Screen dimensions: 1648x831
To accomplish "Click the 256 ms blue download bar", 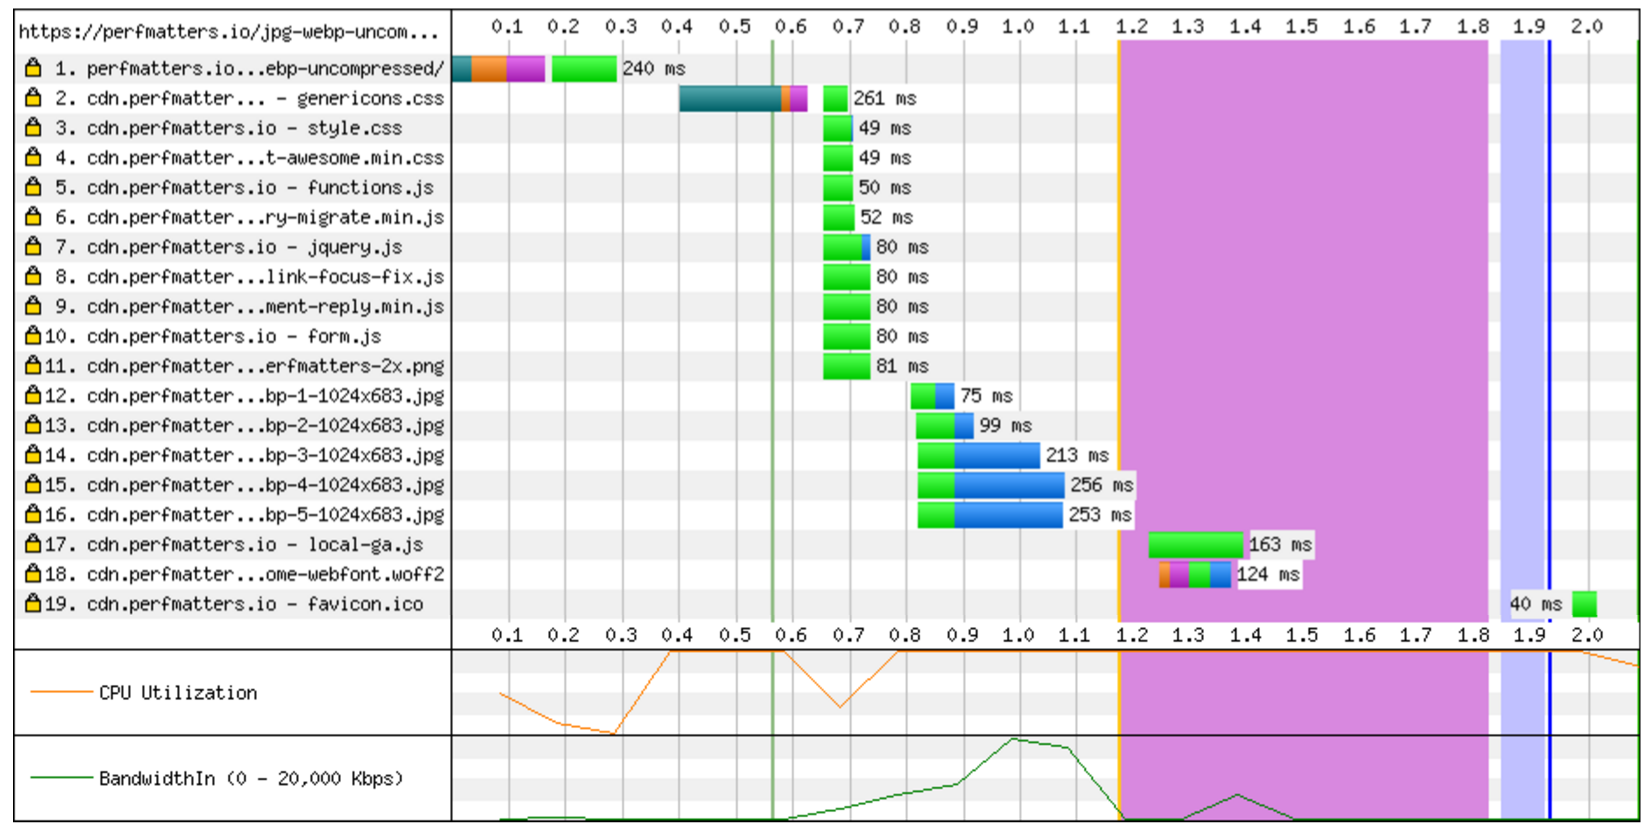I will point(1009,485).
